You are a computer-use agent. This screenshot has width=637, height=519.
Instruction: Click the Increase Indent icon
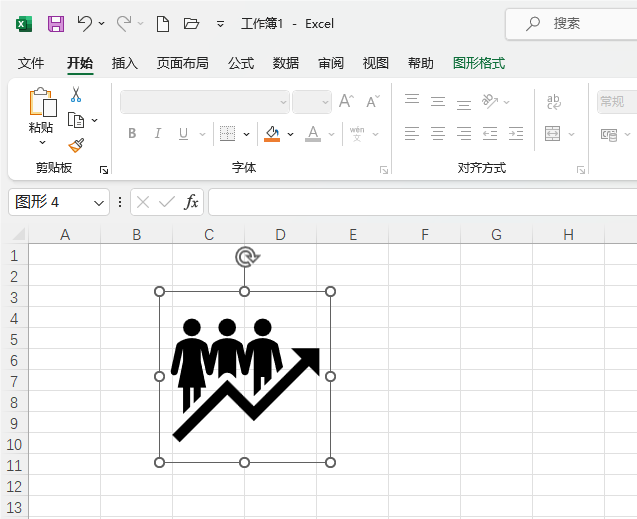[x=516, y=133]
